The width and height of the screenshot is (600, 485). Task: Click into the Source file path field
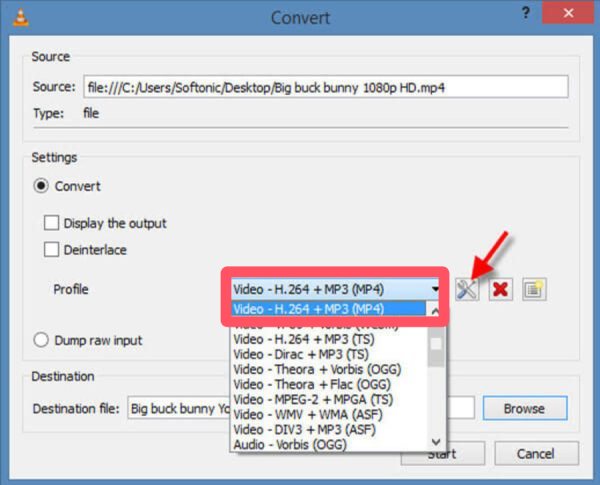coord(325,87)
